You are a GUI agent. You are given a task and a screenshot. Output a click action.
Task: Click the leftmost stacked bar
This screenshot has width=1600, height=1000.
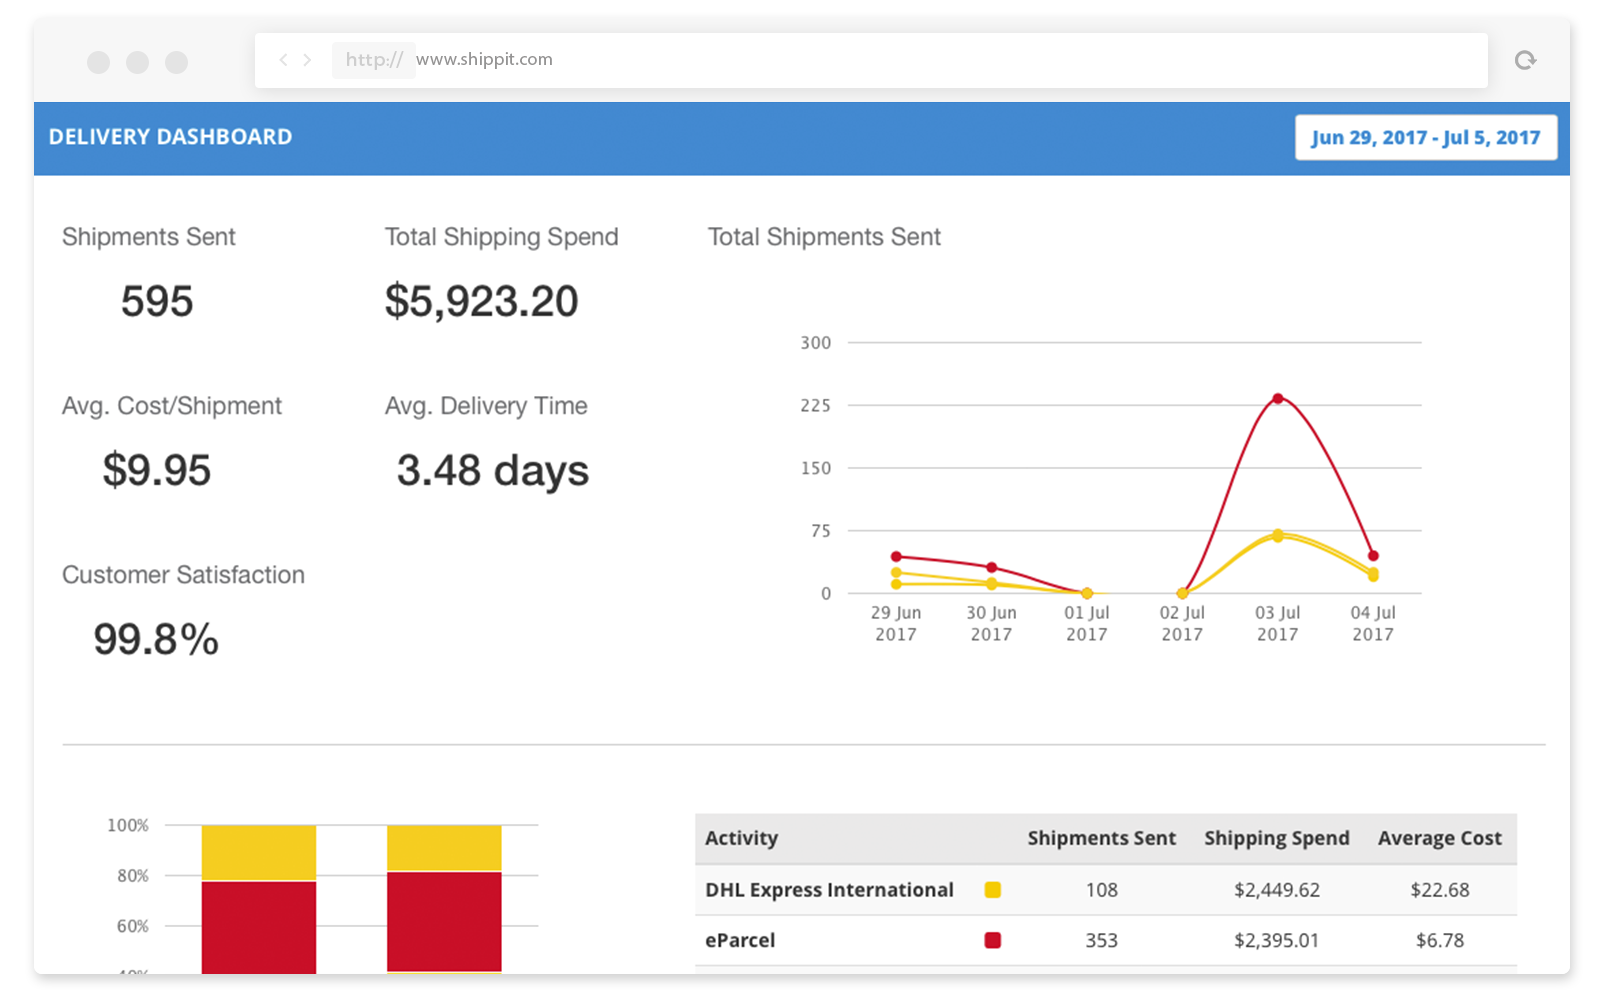point(259,900)
